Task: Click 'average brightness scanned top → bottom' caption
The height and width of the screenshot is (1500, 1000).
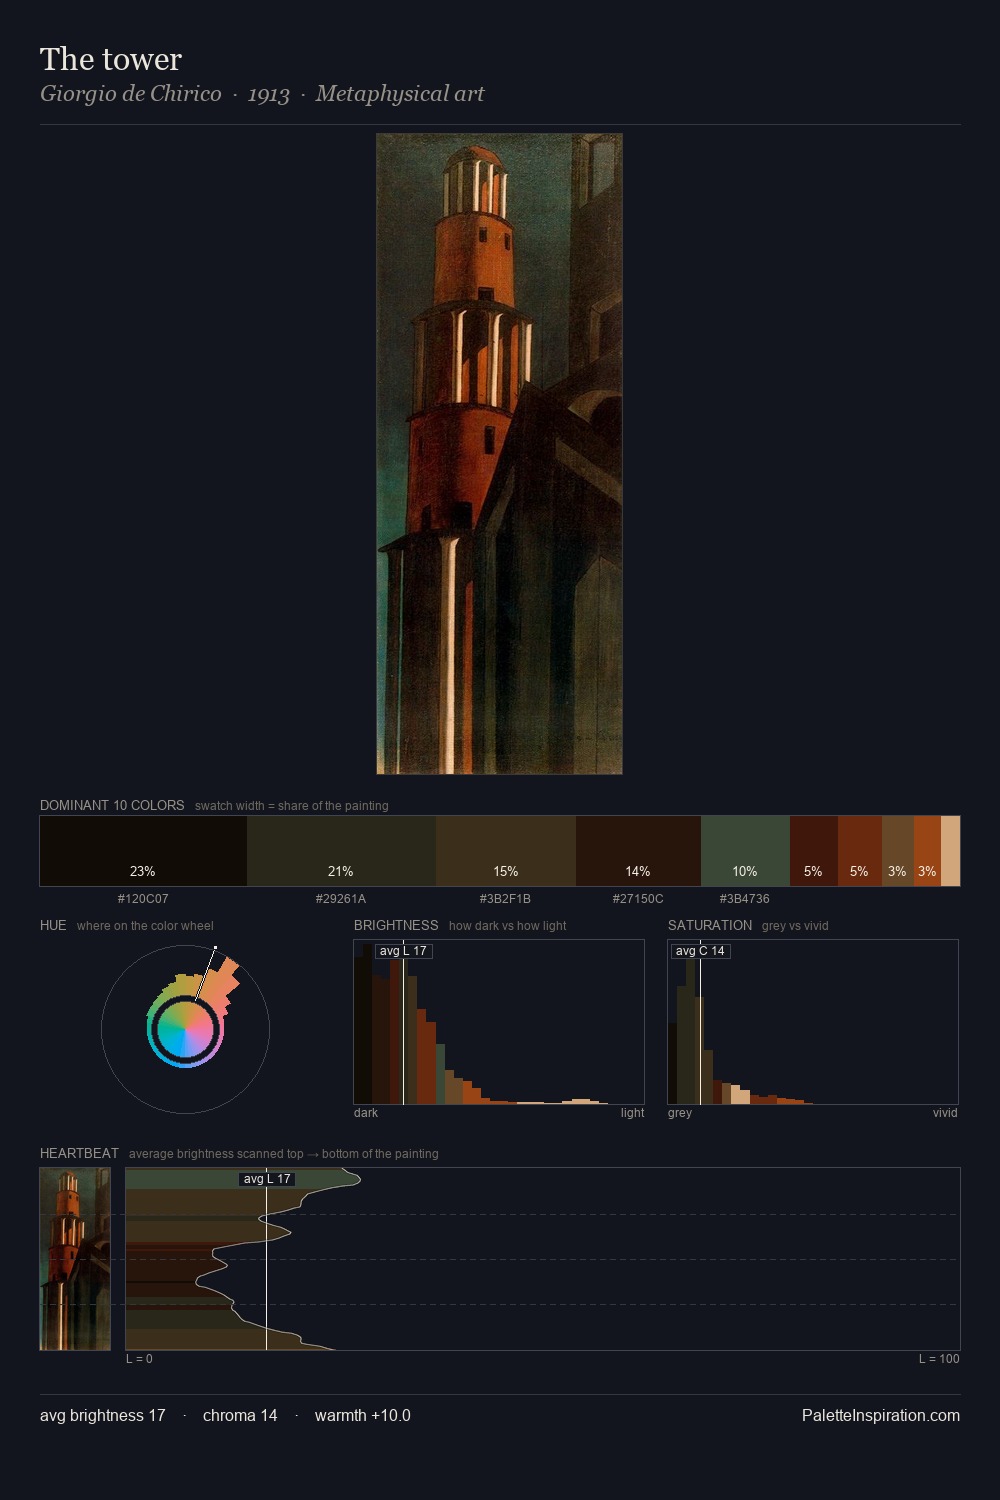Action: click(x=284, y=1154)
